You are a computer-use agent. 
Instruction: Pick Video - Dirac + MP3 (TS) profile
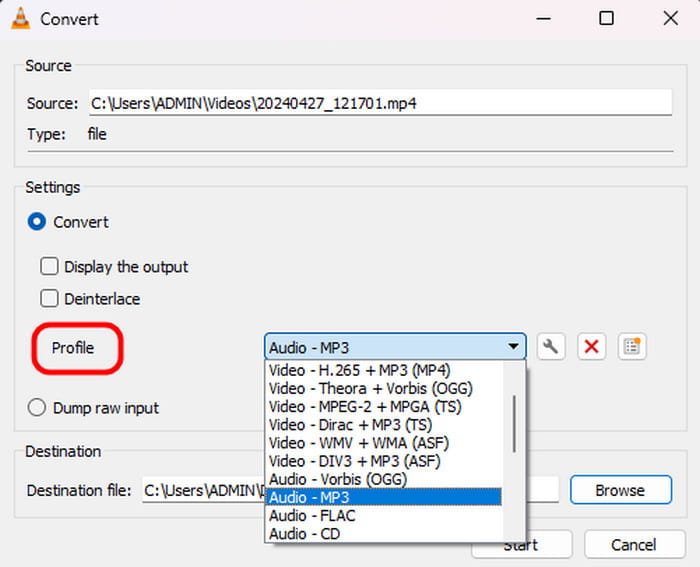coord(384,425)
